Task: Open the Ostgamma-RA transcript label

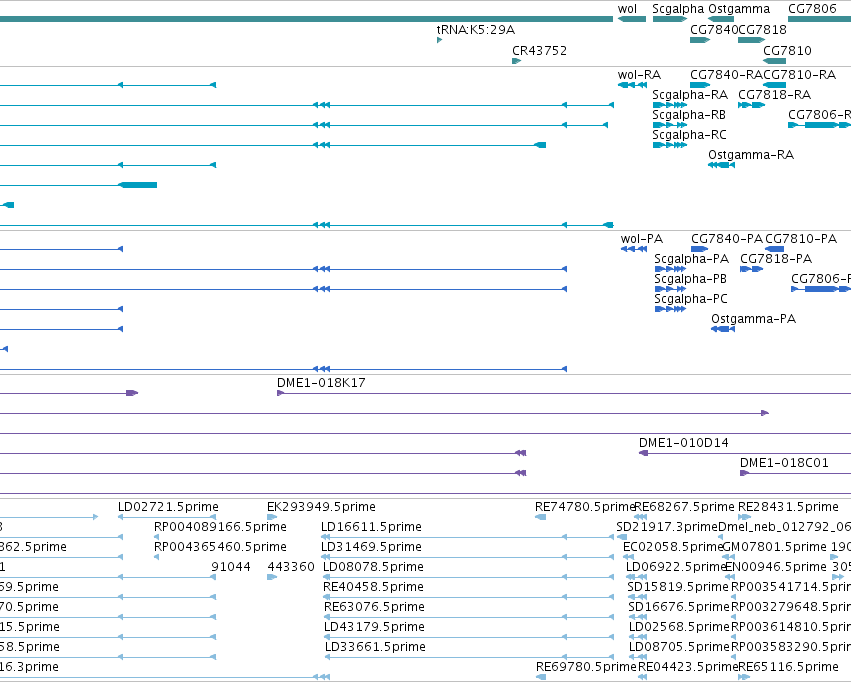Action: 751,155
